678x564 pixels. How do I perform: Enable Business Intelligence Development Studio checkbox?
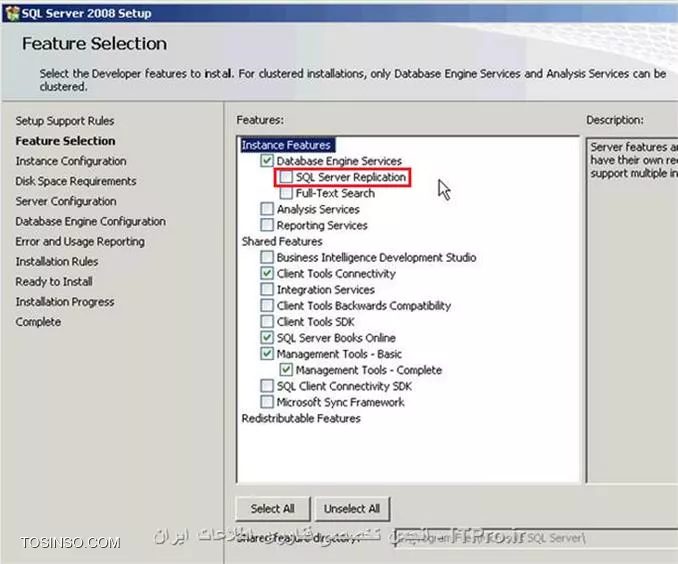pos(267,257)
